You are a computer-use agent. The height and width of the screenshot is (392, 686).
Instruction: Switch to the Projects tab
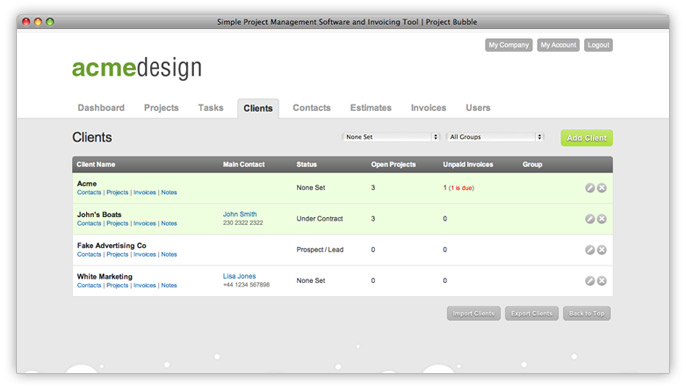(161, 108)
